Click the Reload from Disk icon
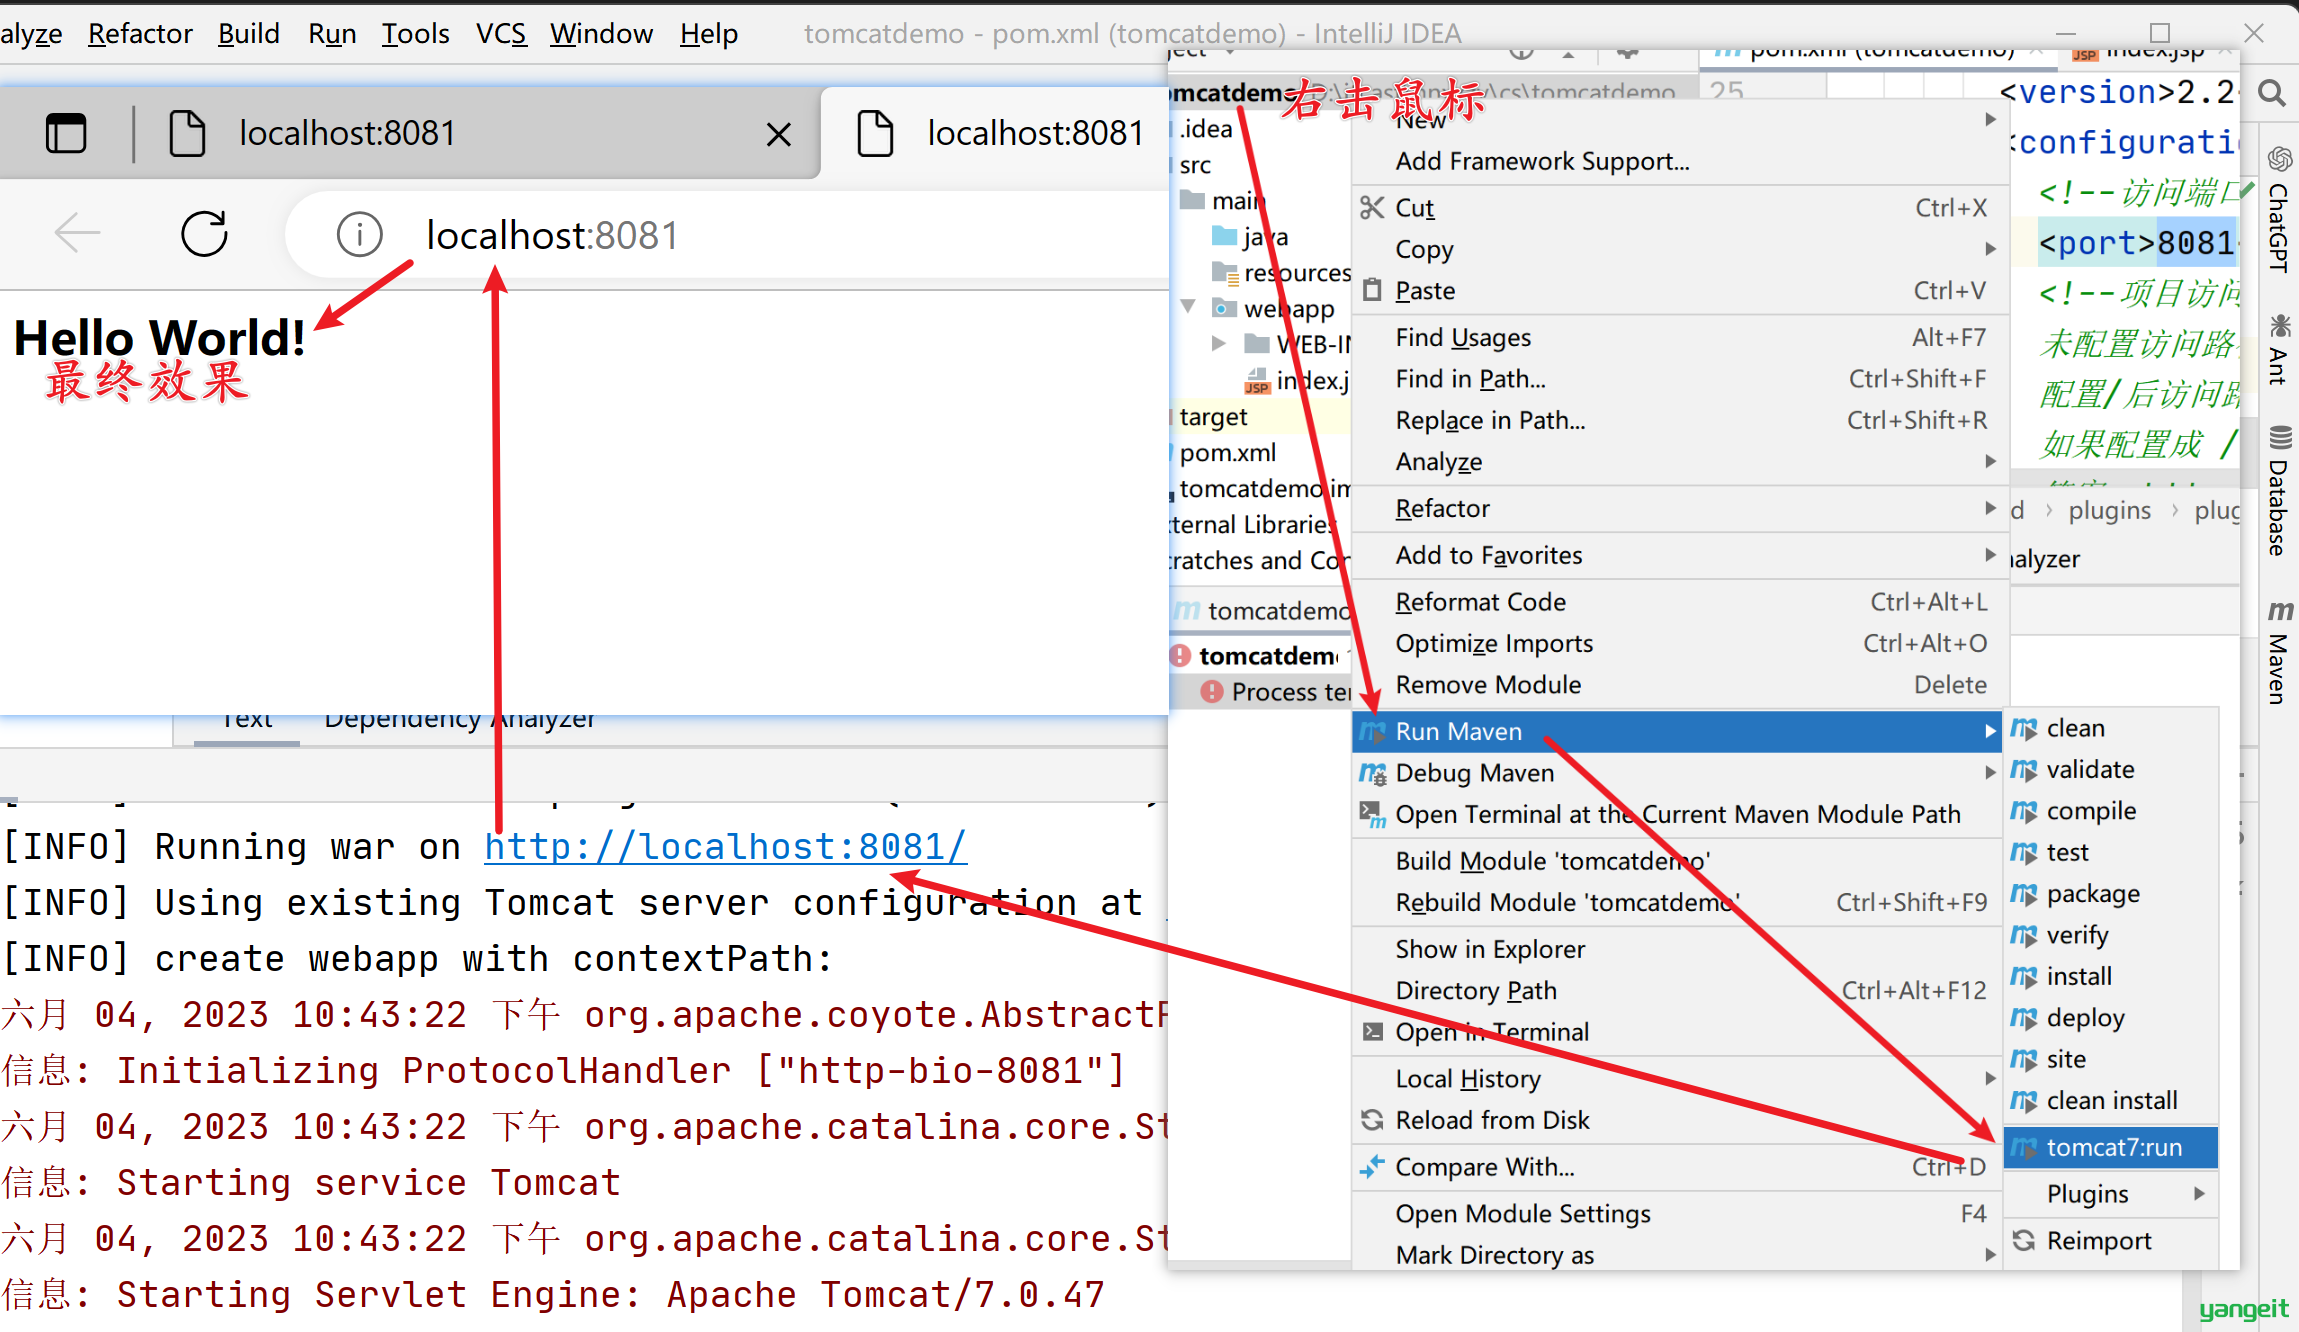Screen dimensions: 2299x1332 click(x=1372, y=1120)
